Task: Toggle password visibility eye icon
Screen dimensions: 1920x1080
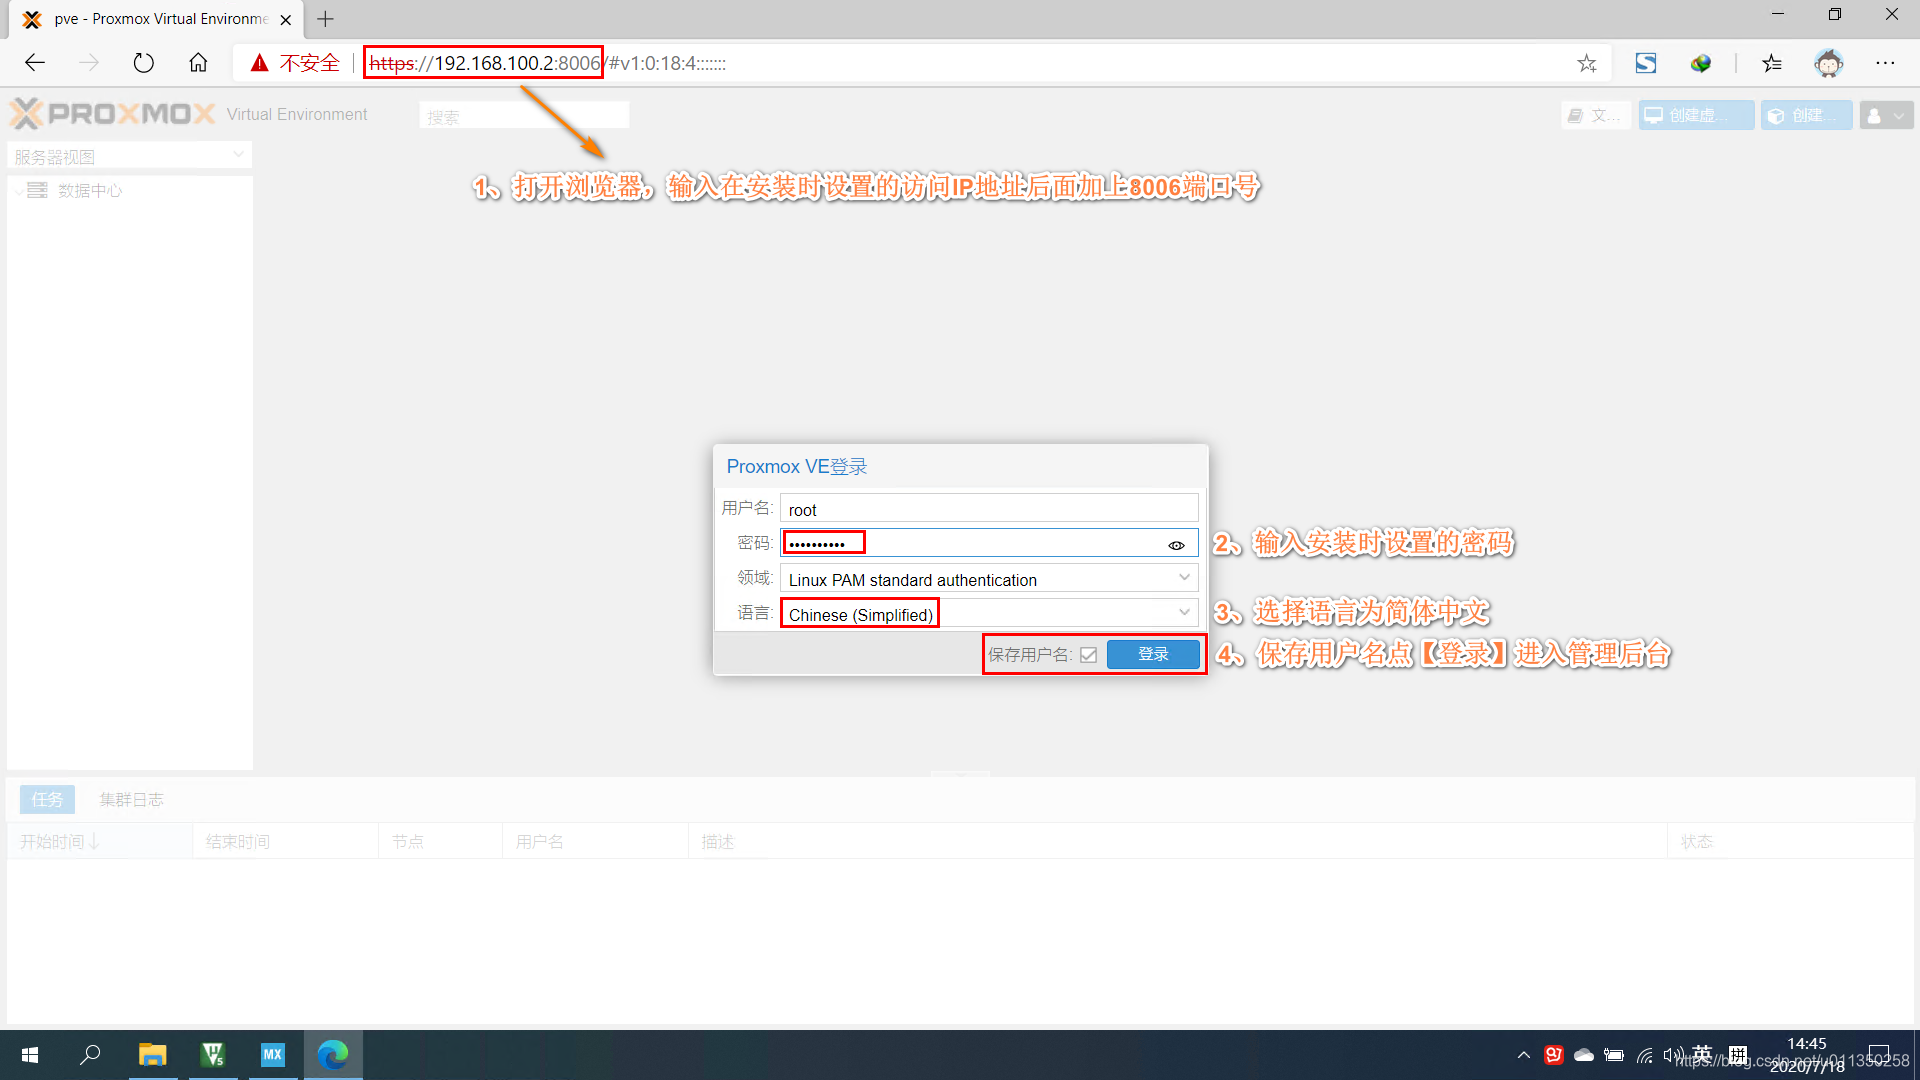Action: (1176, 545)
